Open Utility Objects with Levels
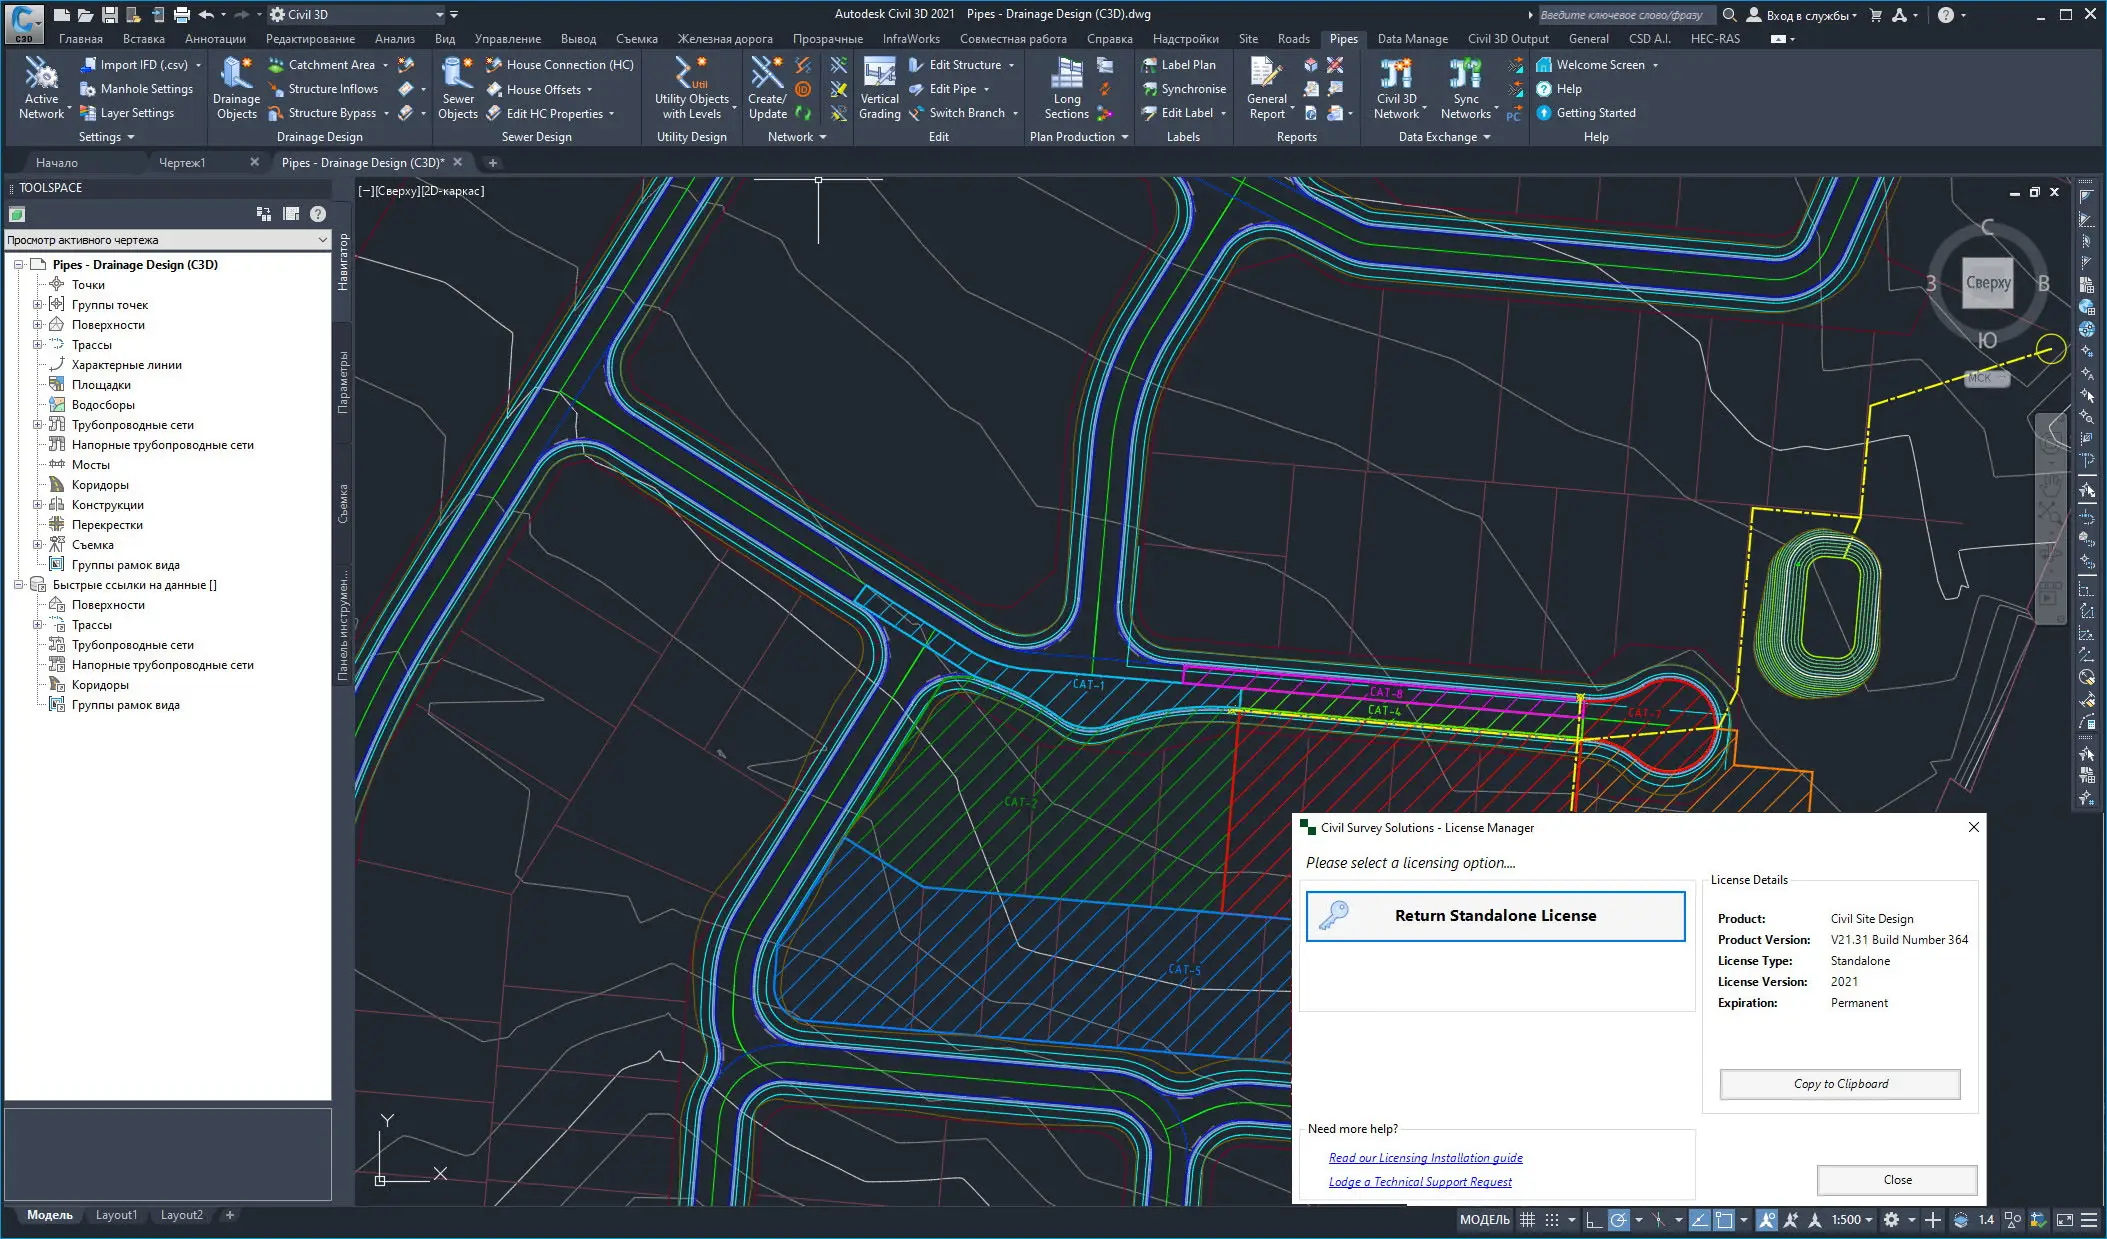Viewport: 2107px width, 1239px height. pyautogui.click(x=692, y=88)
